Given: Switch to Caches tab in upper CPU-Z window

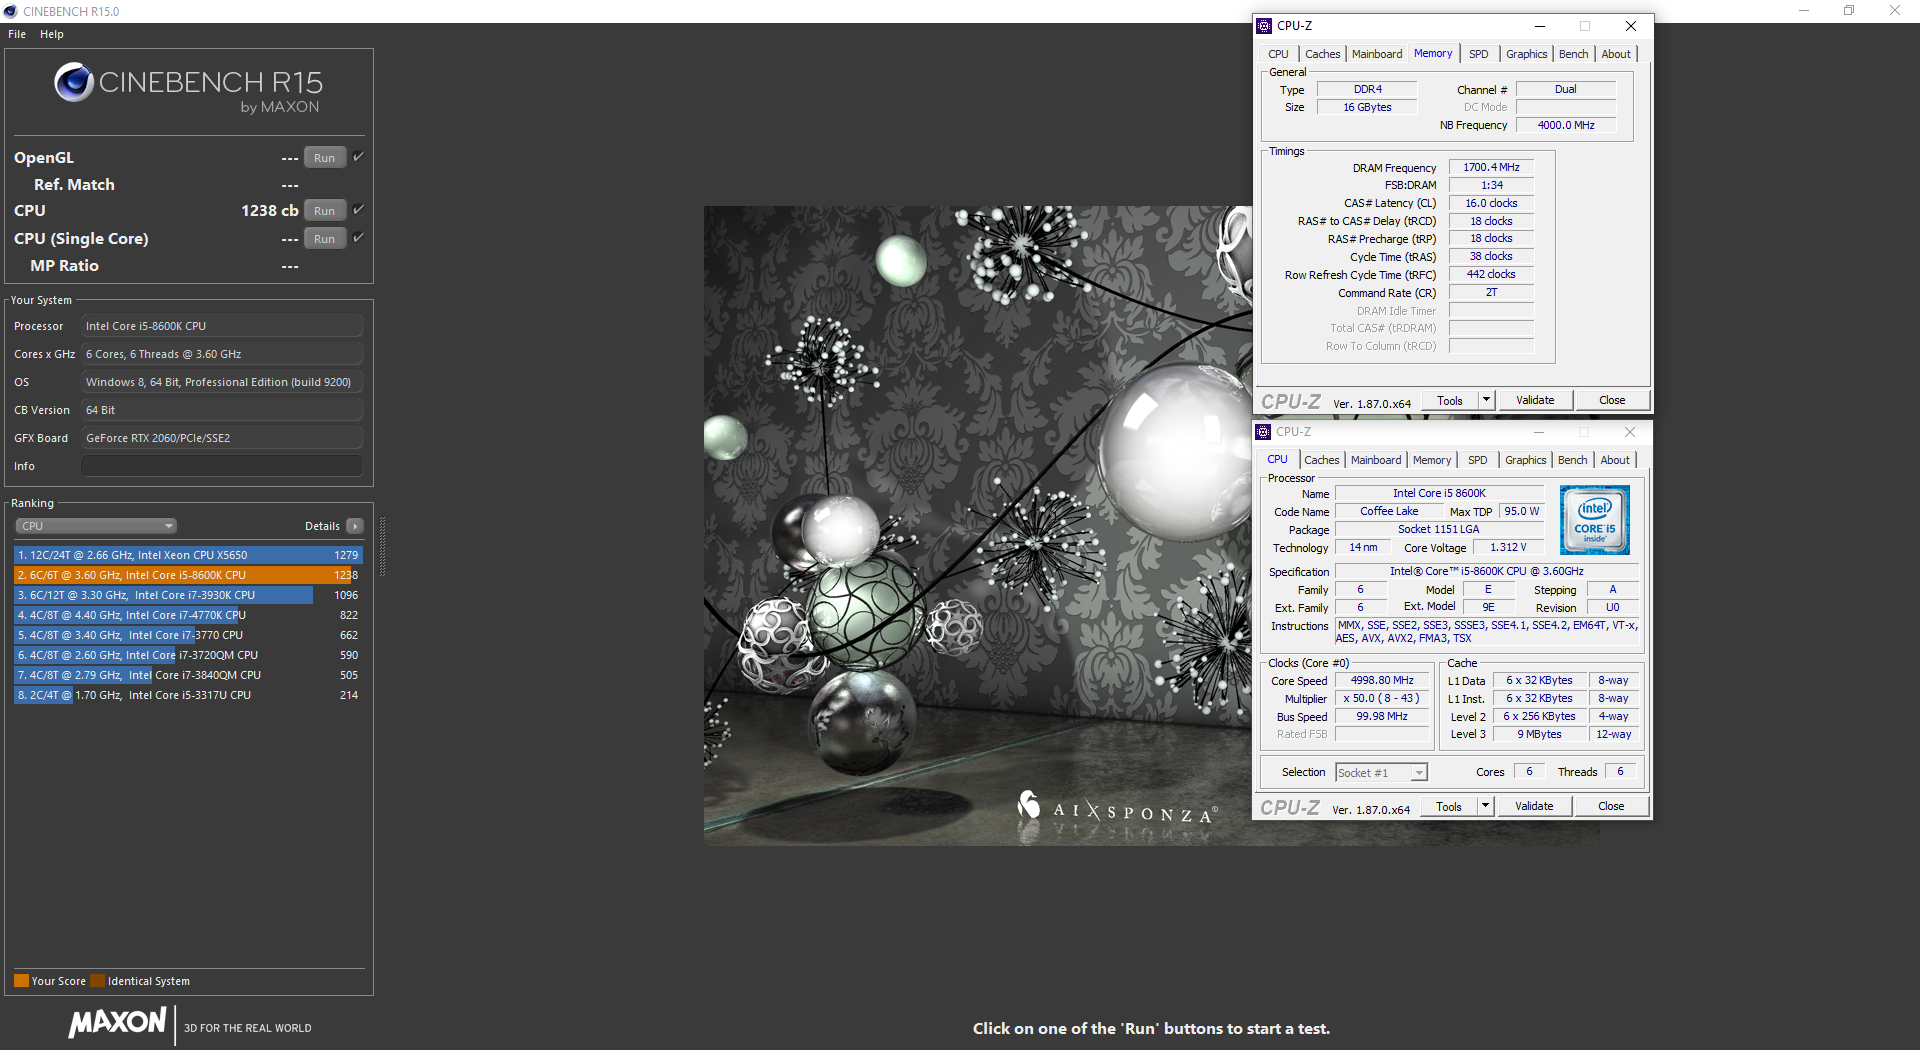Looking at the screenshot, I should 1322,54.
